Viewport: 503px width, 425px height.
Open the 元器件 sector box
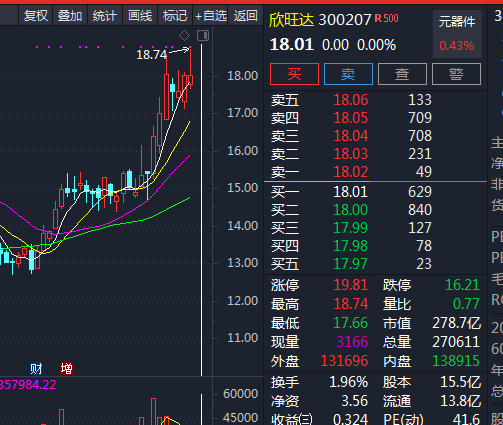tap(457, 34)
